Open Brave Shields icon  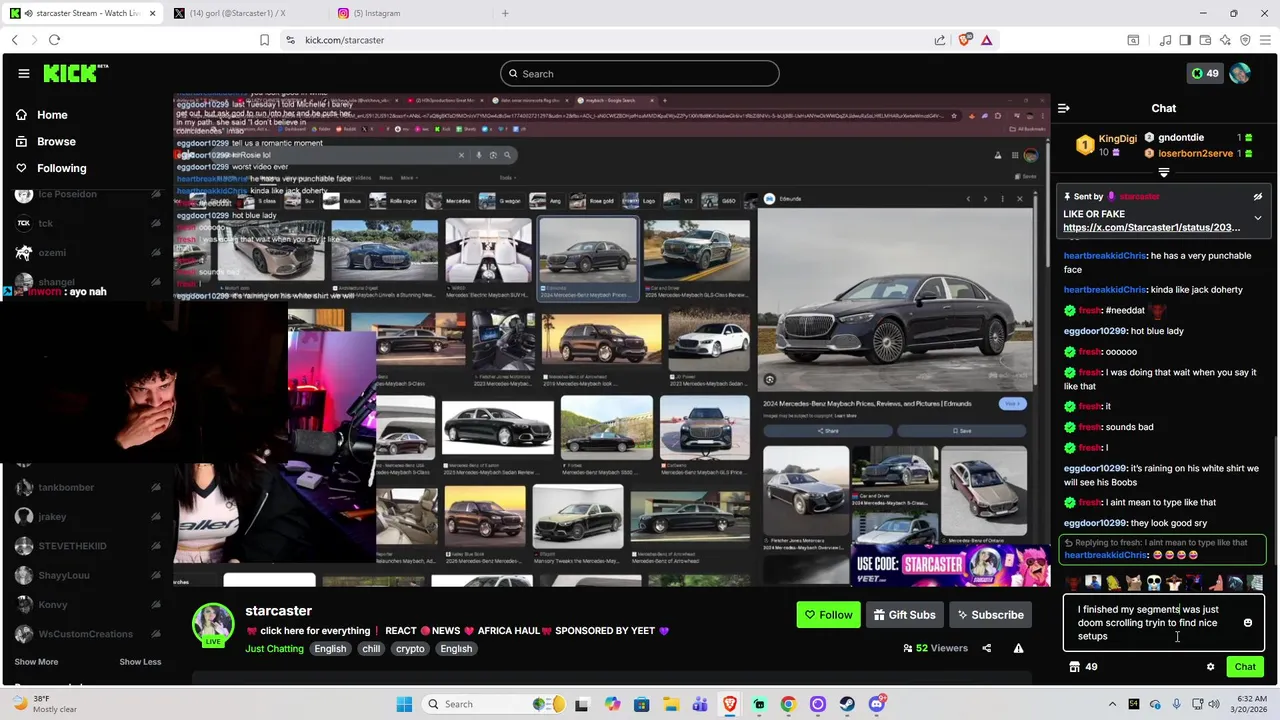[x=964, y=40]
